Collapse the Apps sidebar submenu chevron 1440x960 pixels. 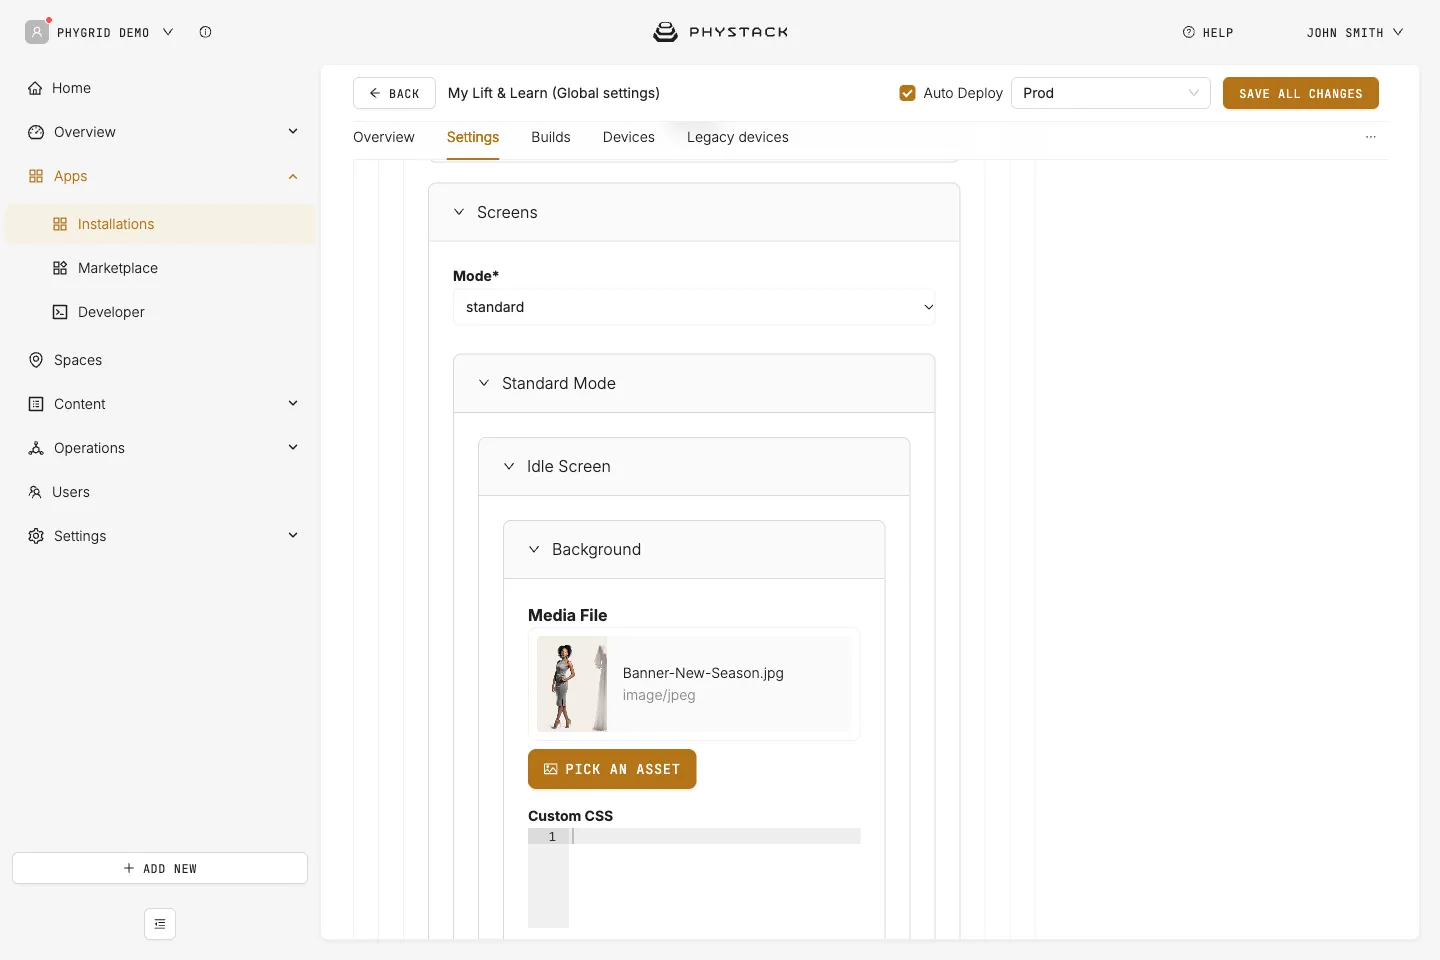point(293,176)
